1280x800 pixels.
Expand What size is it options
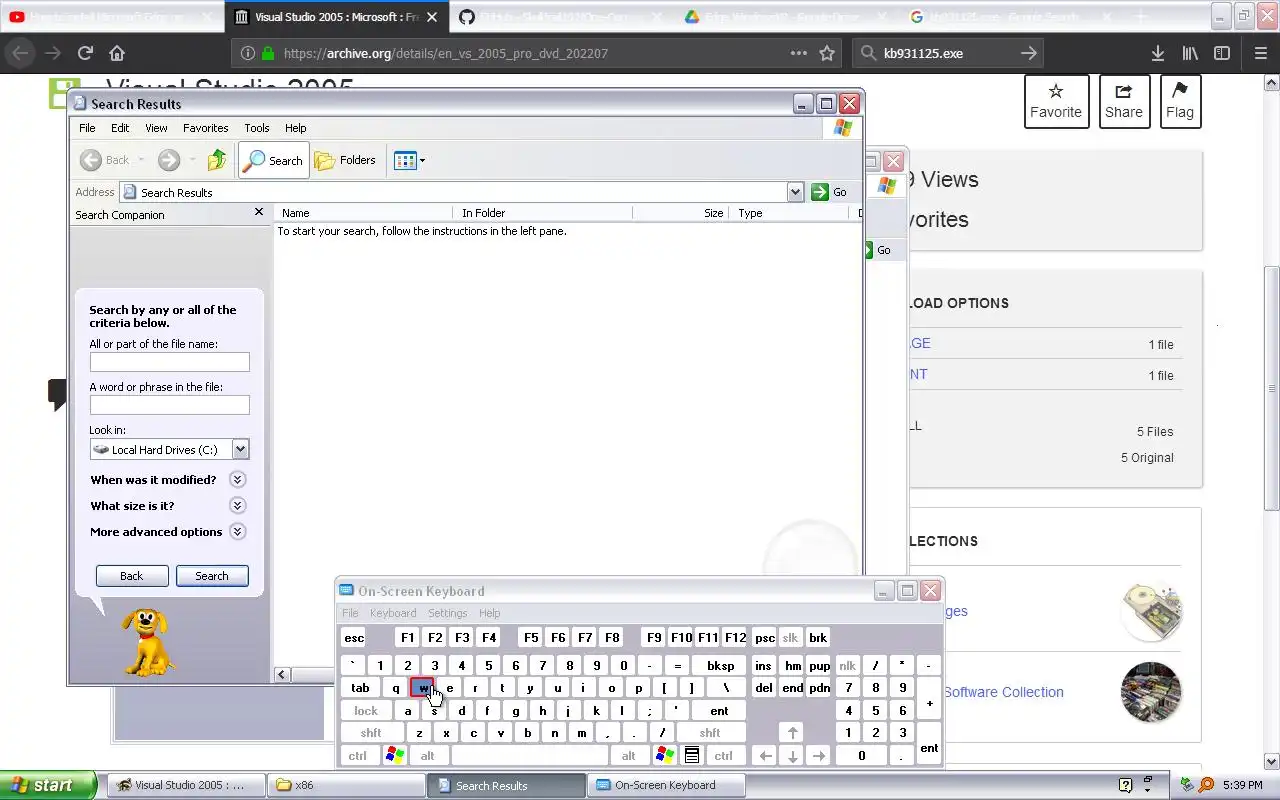click(237, 506)
